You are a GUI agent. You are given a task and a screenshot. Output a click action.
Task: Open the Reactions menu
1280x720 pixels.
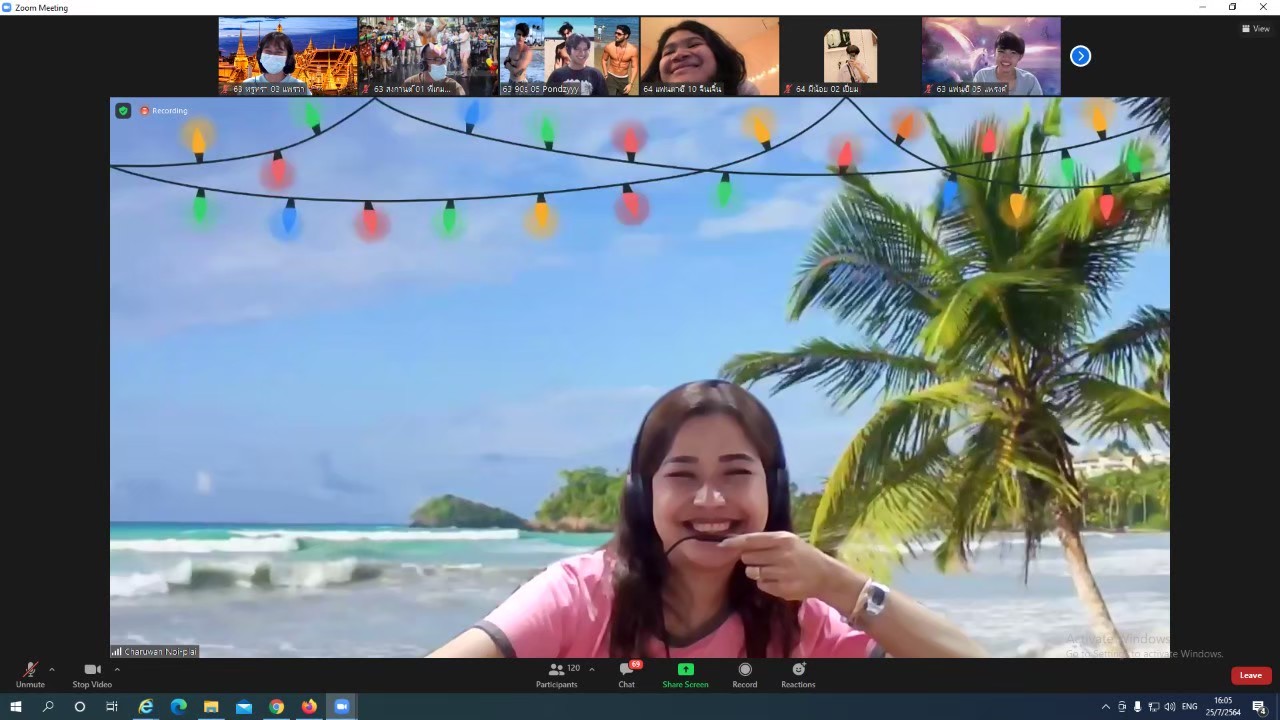pyautogui.click(x=798, y=674)
